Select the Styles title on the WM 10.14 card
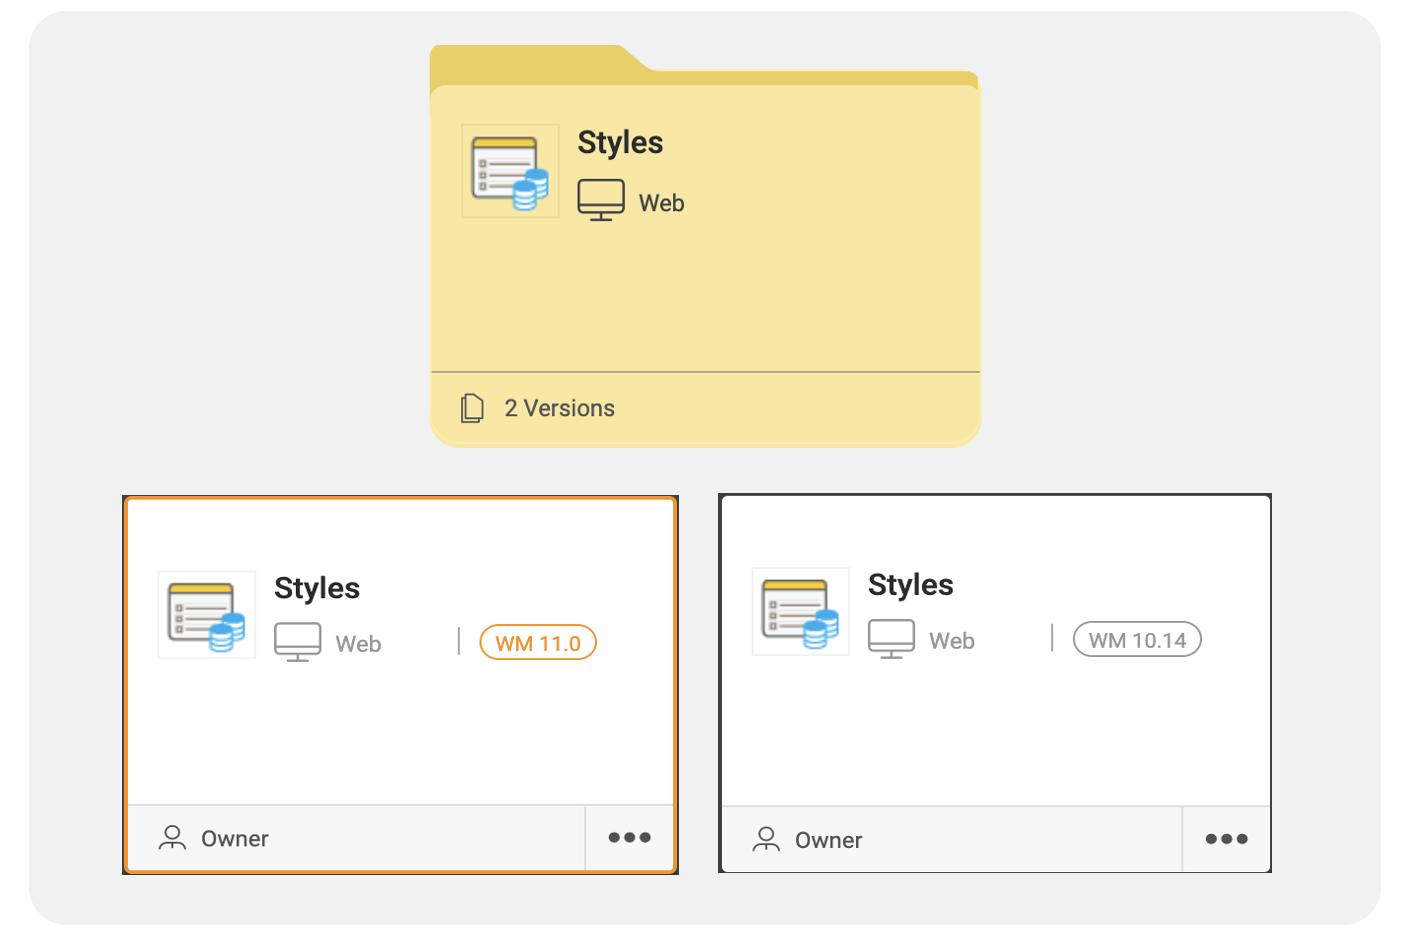Viewport: 1412px width, 932px height. 909,585
